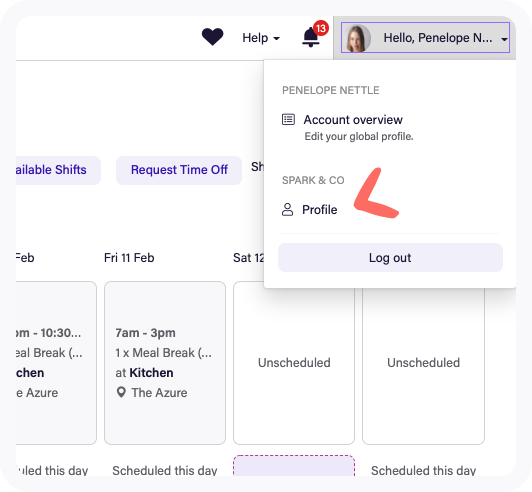Click the red 13 notification badge
Viewport: 532px width, 492px height.
(321, 28)
